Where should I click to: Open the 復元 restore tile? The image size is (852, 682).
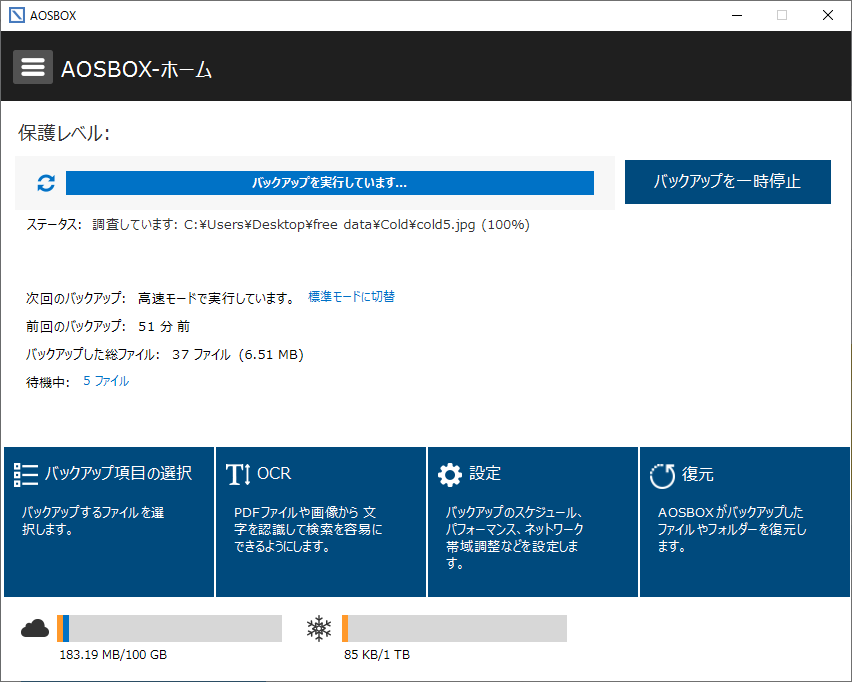744,522
